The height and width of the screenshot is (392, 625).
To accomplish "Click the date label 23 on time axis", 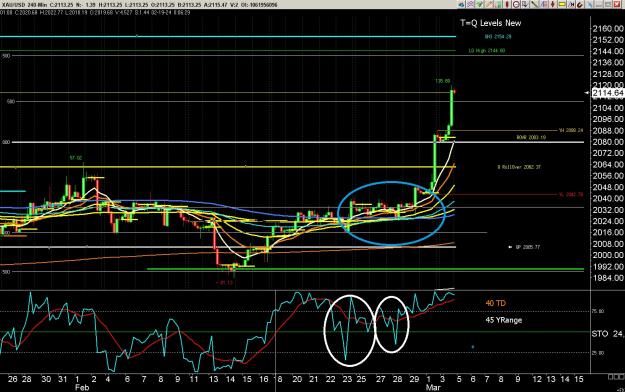I will pos(347,379).
